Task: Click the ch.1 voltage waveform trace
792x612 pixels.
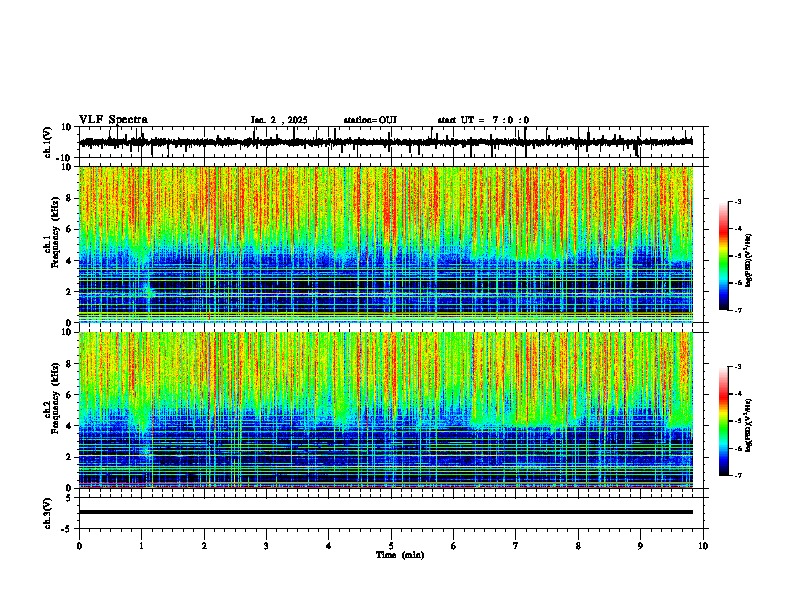Action: coord(386,142)
